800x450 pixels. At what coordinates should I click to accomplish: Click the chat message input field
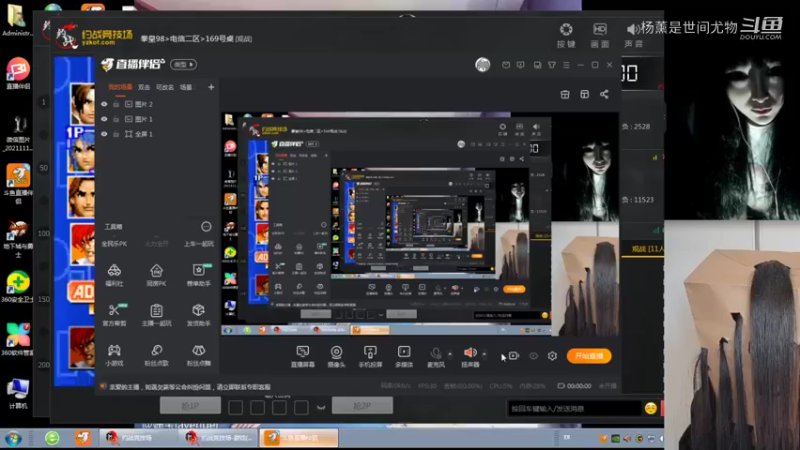point(574,408)
